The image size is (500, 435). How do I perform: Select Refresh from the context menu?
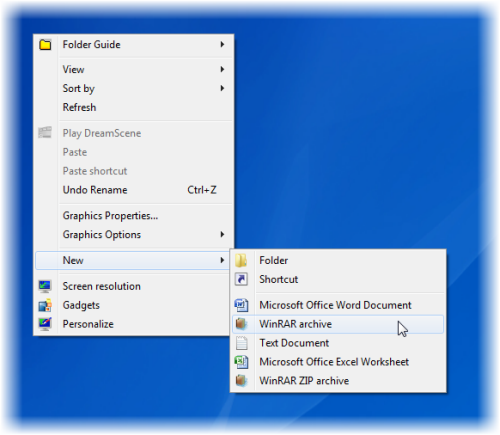133,107
